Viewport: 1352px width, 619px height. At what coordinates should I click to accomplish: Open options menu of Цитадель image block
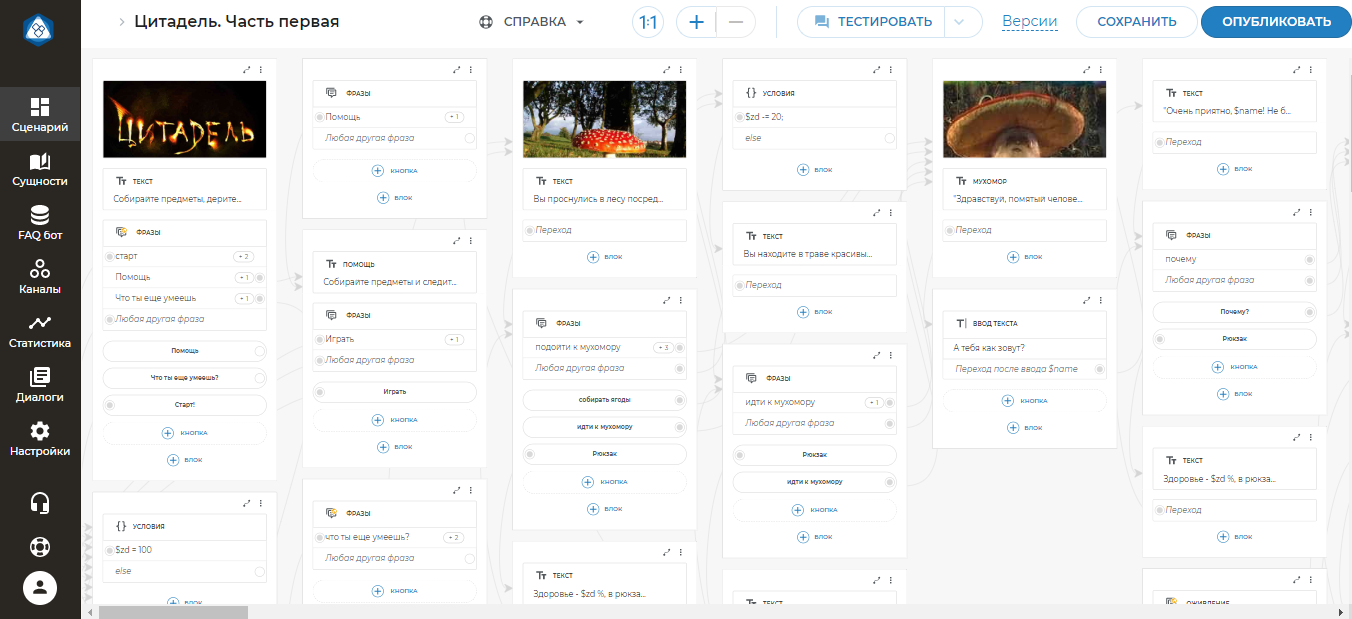[x=261, y=70]
